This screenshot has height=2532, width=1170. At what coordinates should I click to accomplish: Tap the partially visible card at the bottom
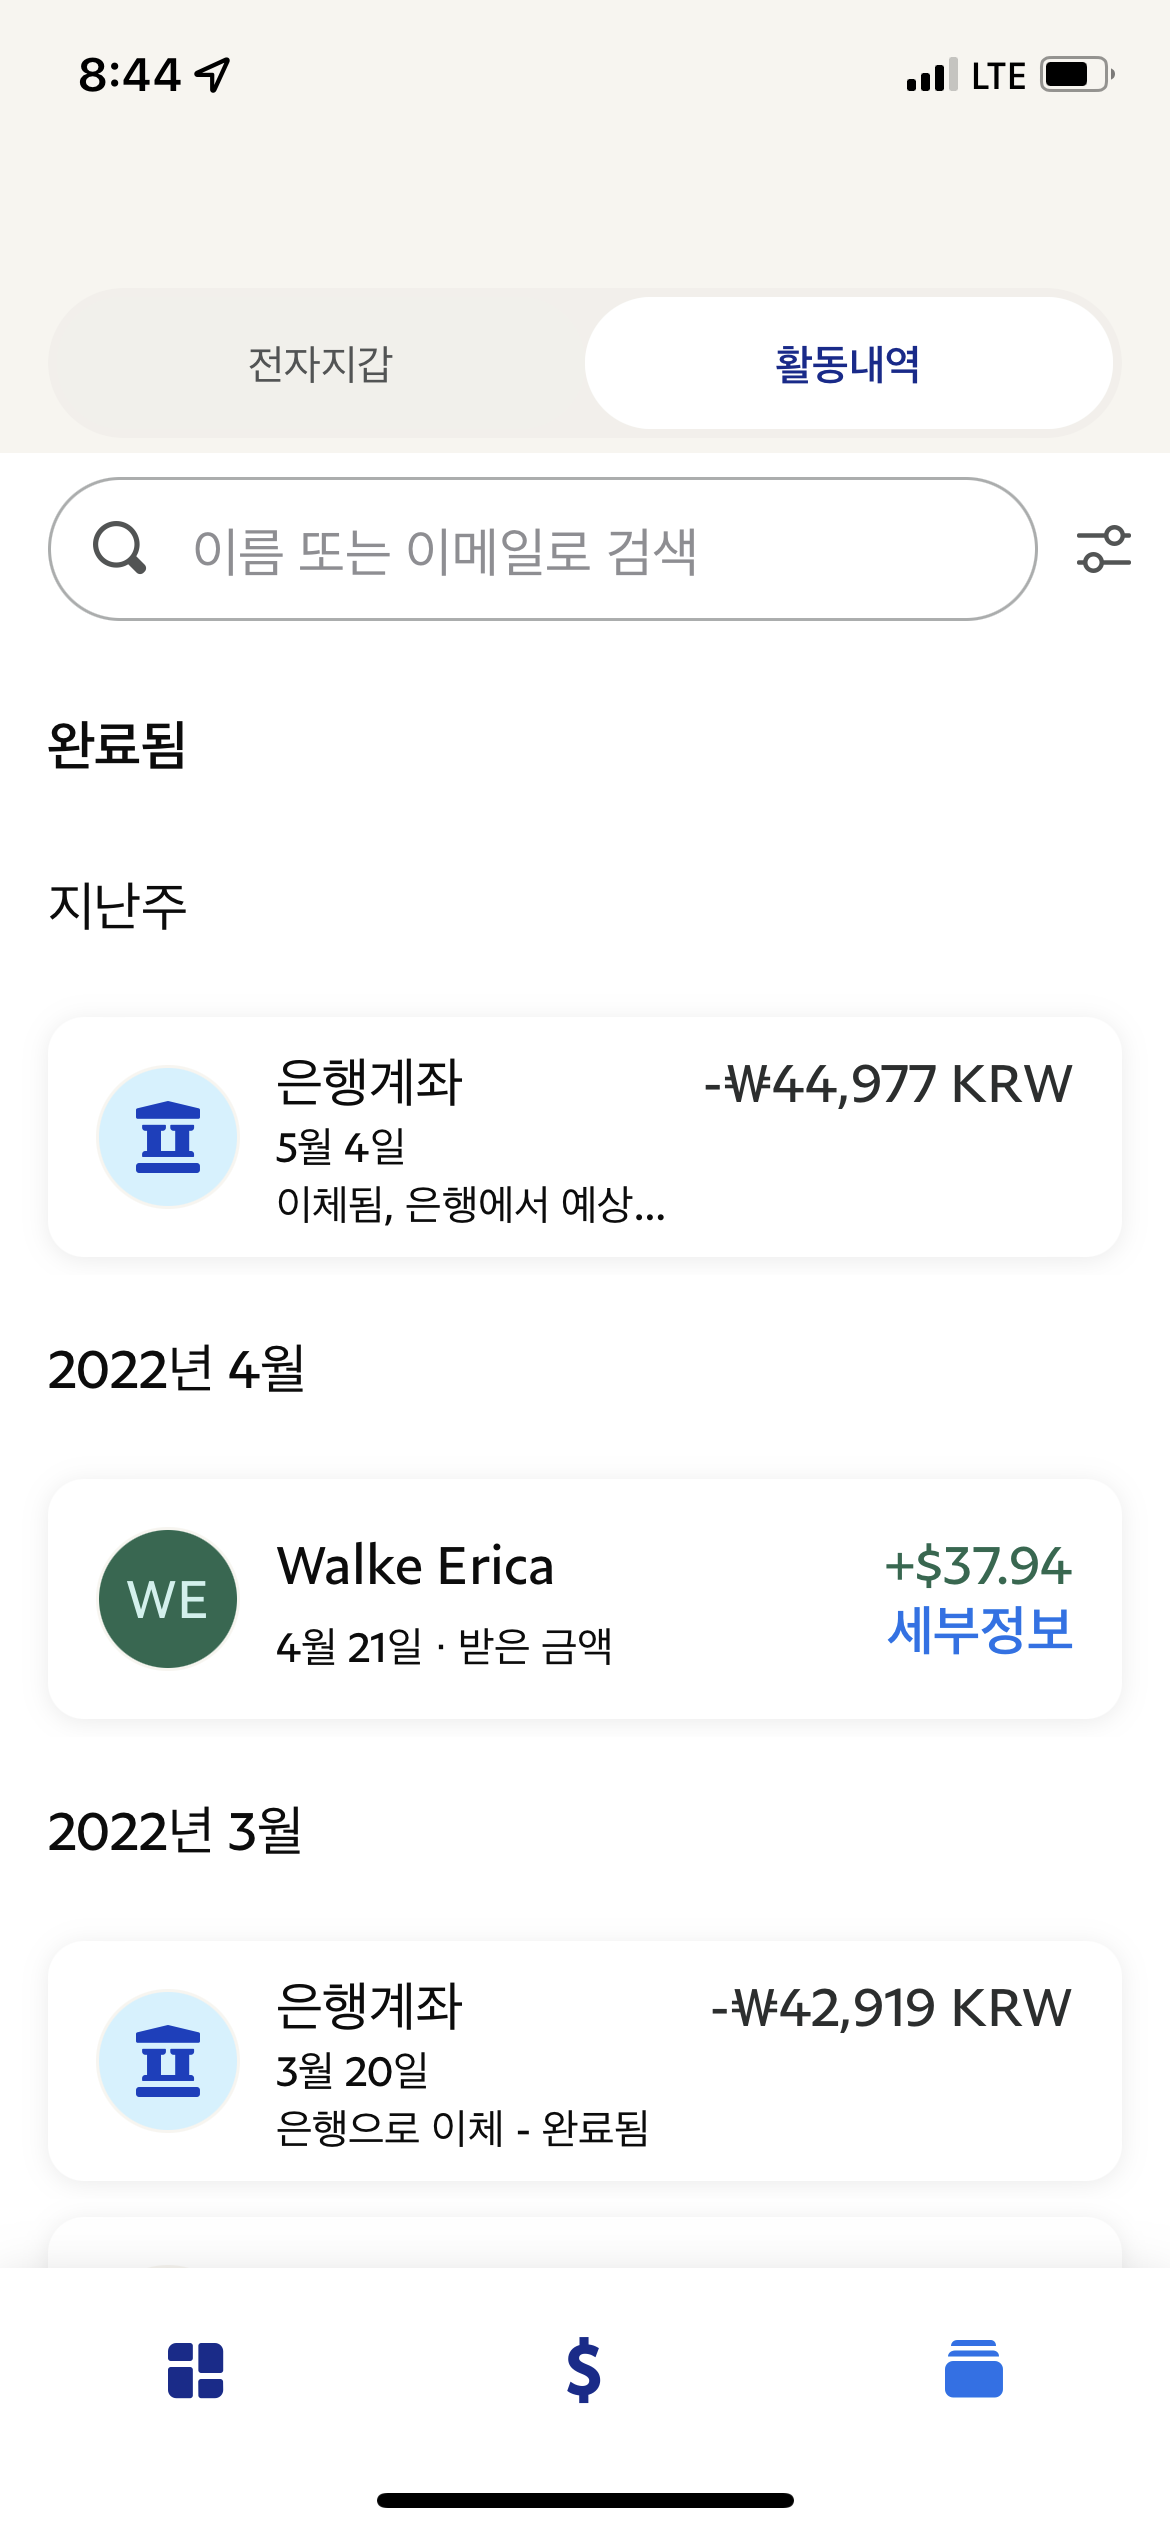tap(585, 2242)
